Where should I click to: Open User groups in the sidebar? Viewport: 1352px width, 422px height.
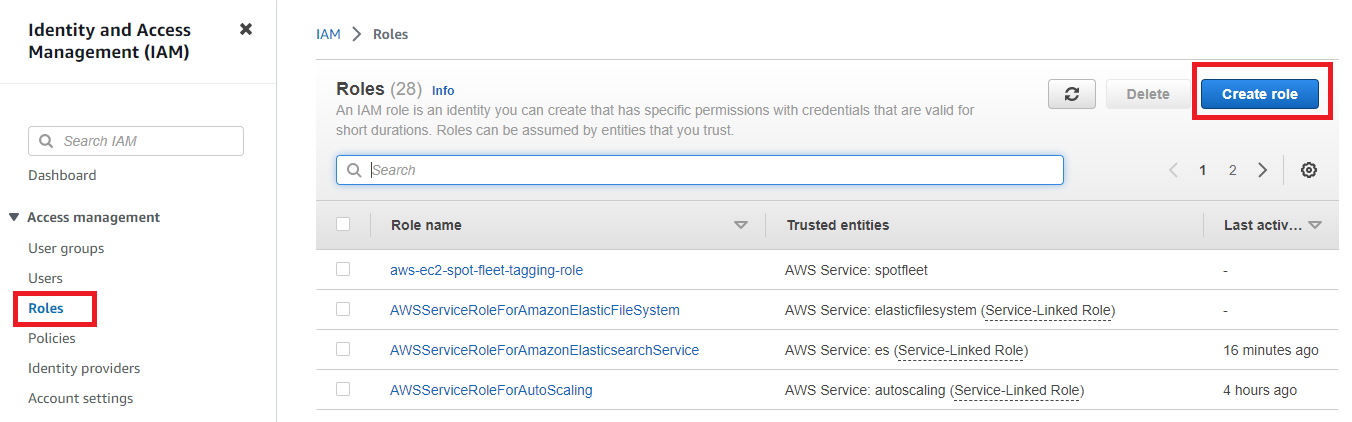[x=66, y=248]
